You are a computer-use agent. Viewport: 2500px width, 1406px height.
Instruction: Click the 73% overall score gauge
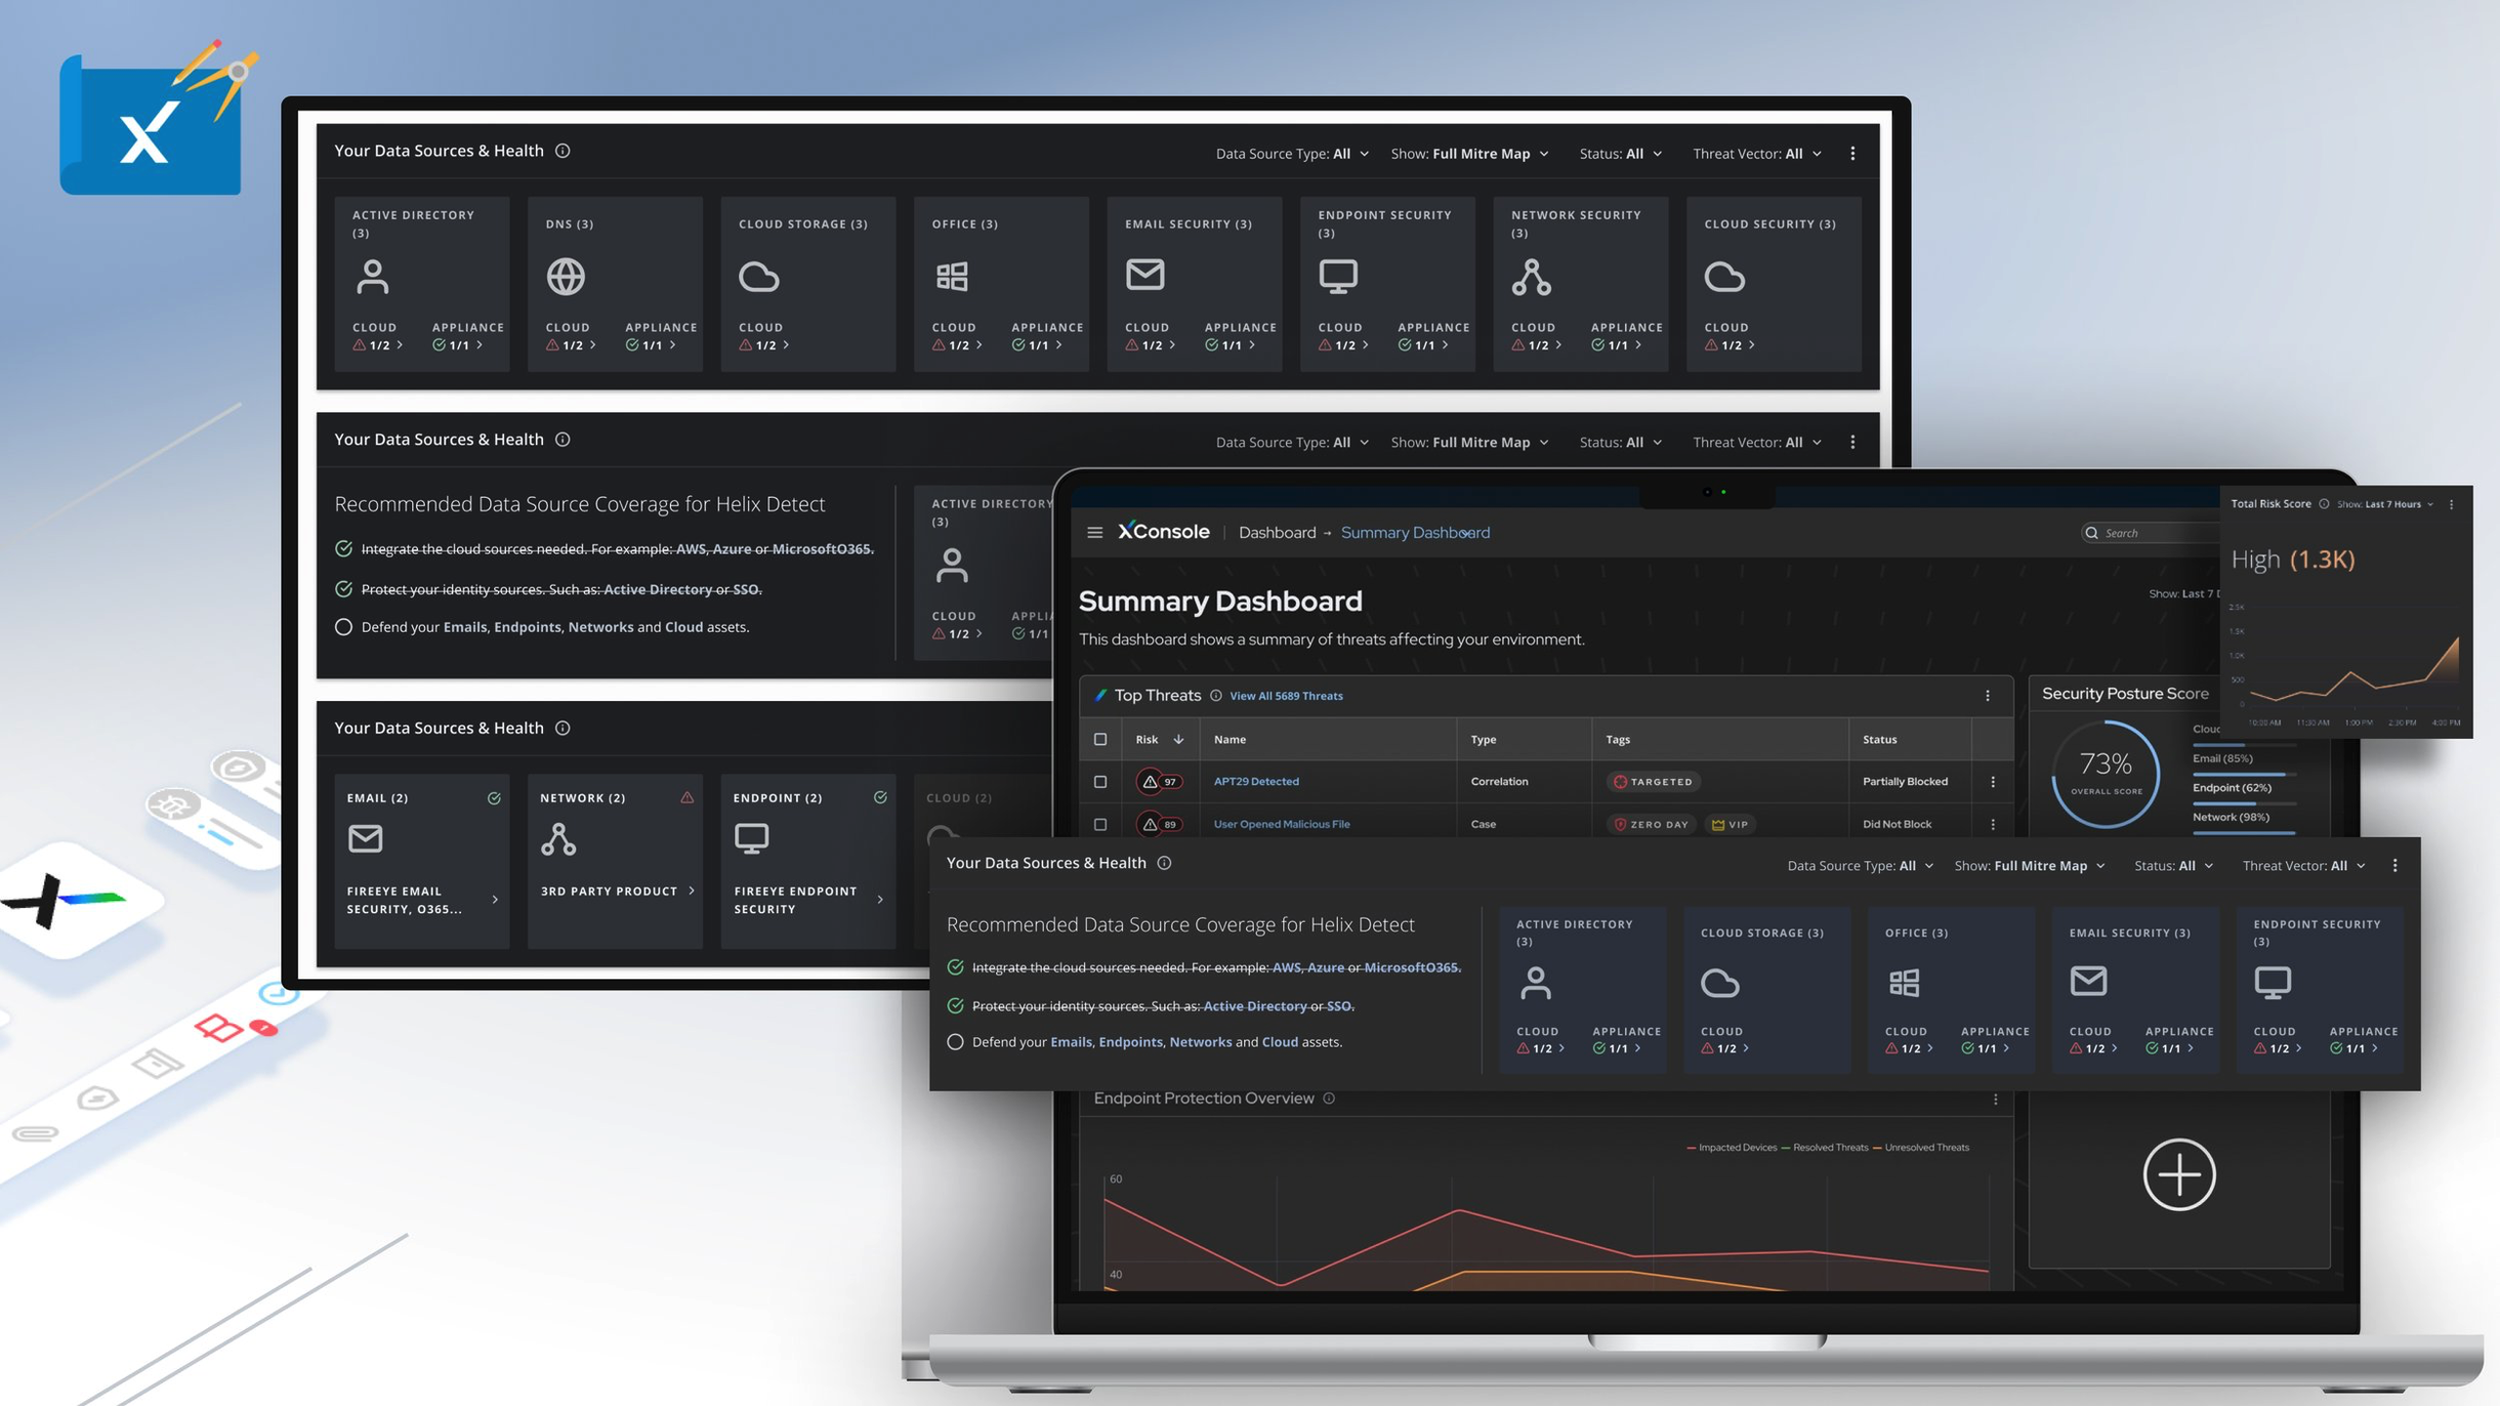pos(2105,773)
